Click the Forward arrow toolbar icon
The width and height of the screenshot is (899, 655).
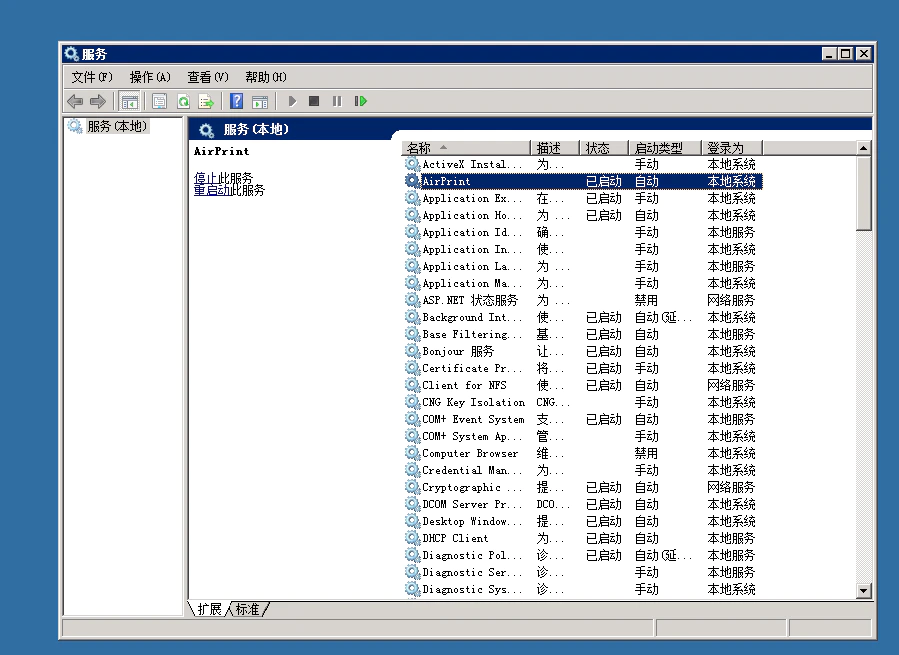(x=97, y=101)
